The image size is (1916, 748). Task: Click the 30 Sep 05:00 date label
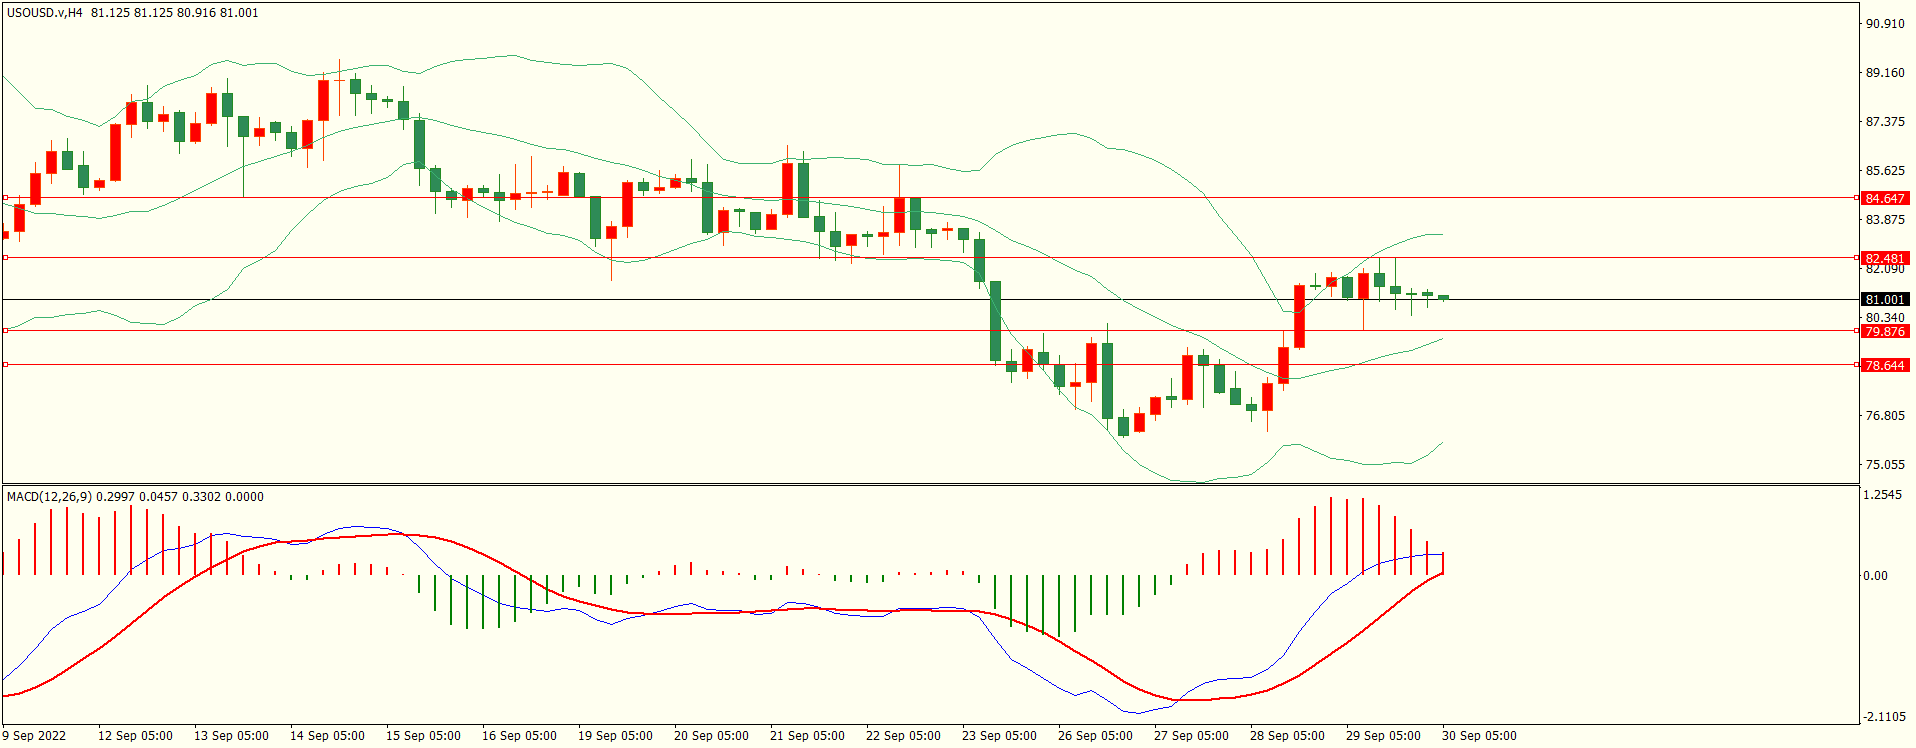(x=1479, y=735)
